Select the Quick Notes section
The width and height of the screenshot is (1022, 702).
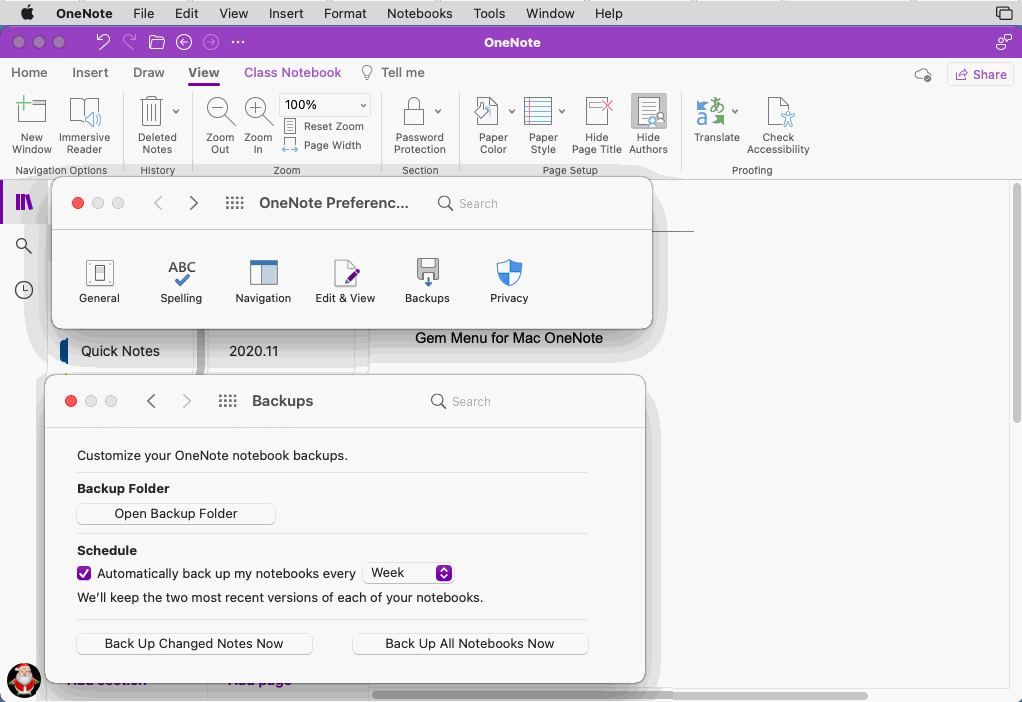click(121, 351)
